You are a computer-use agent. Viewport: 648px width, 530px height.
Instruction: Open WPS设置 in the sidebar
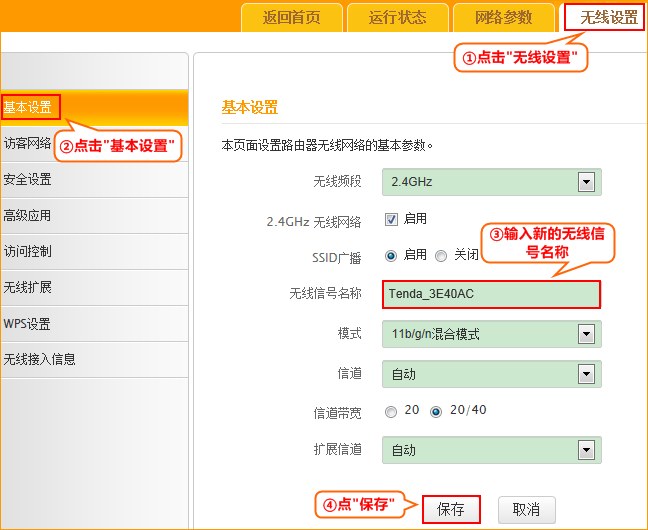(28, 324)
